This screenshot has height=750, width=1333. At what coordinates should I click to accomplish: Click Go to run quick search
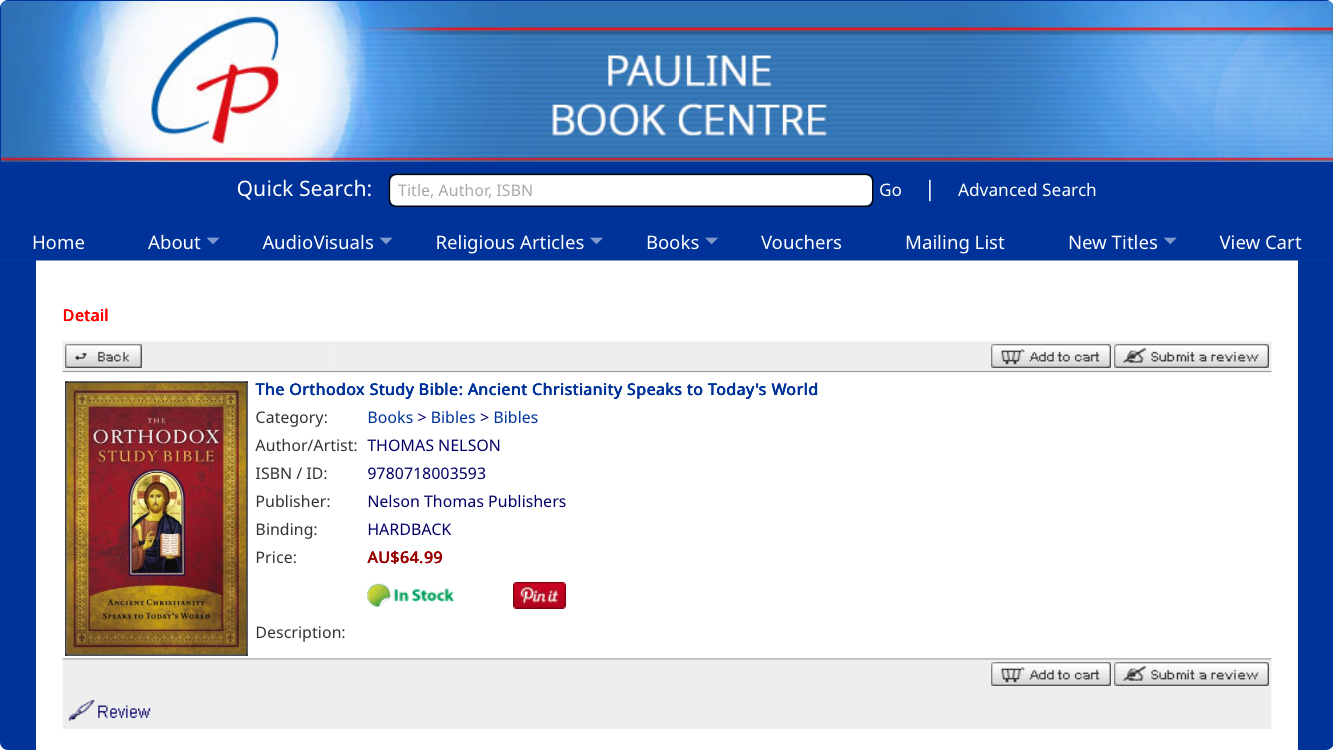tap(890, 190)
